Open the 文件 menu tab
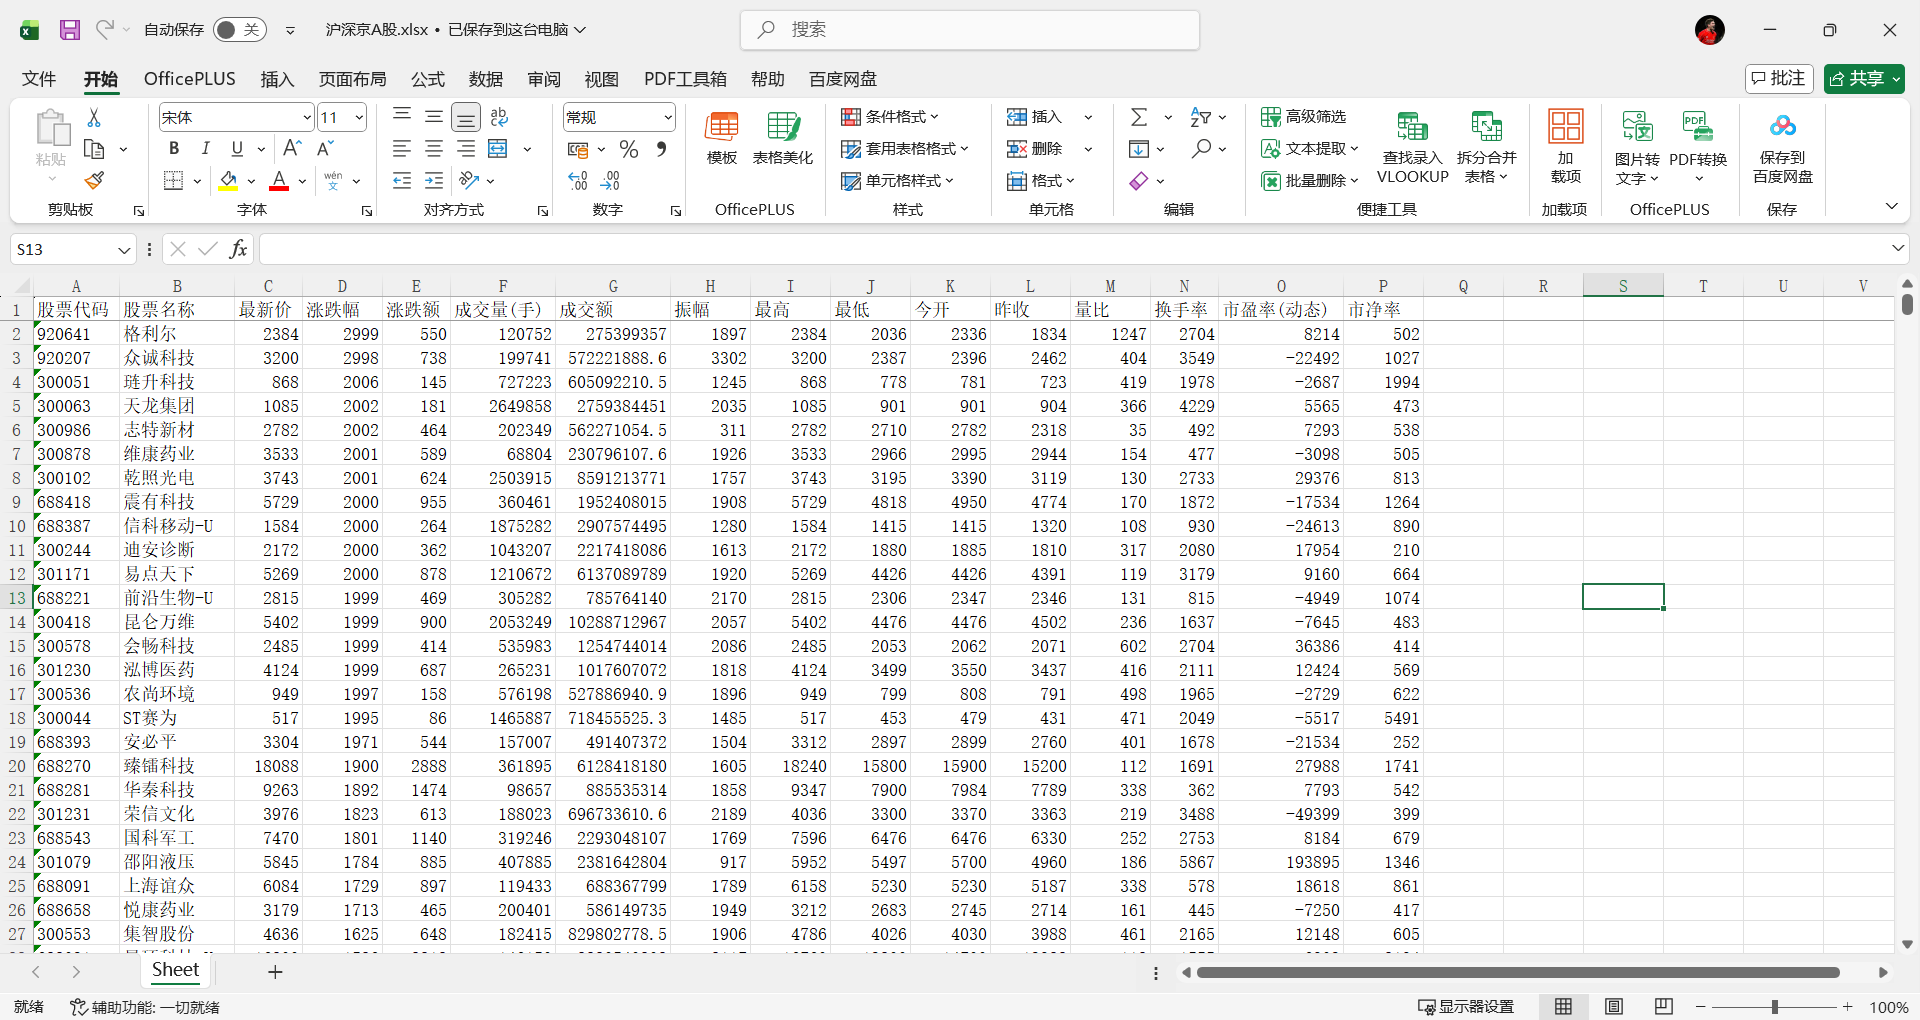This screenshot has height=1020, width=1920. pyautogui.click(x=39, y=79)
